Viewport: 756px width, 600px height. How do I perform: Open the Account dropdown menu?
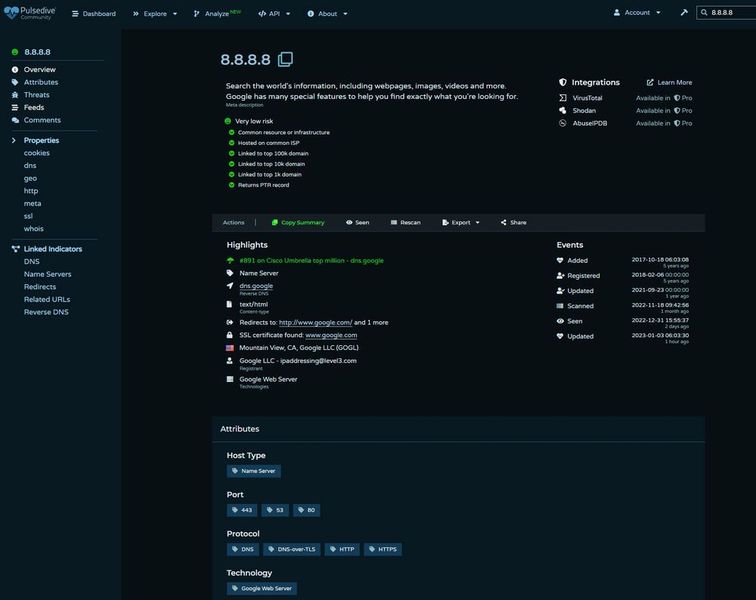pos(637,13)
